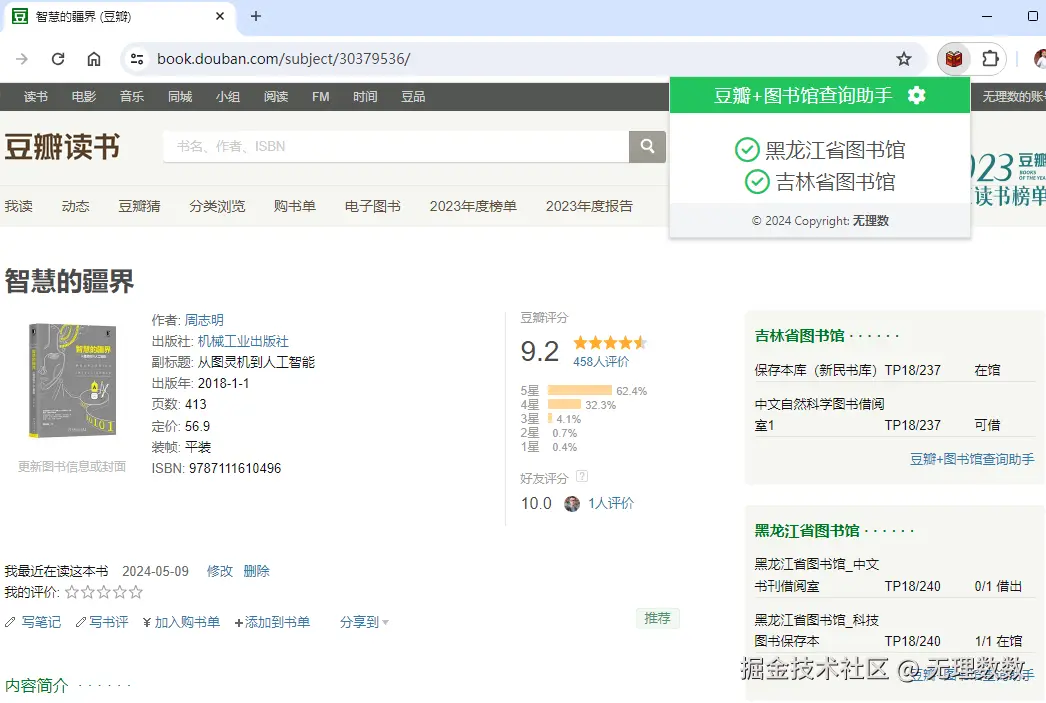
Task: Click 无理数 copyright link in popup
Action: [871, 221]
